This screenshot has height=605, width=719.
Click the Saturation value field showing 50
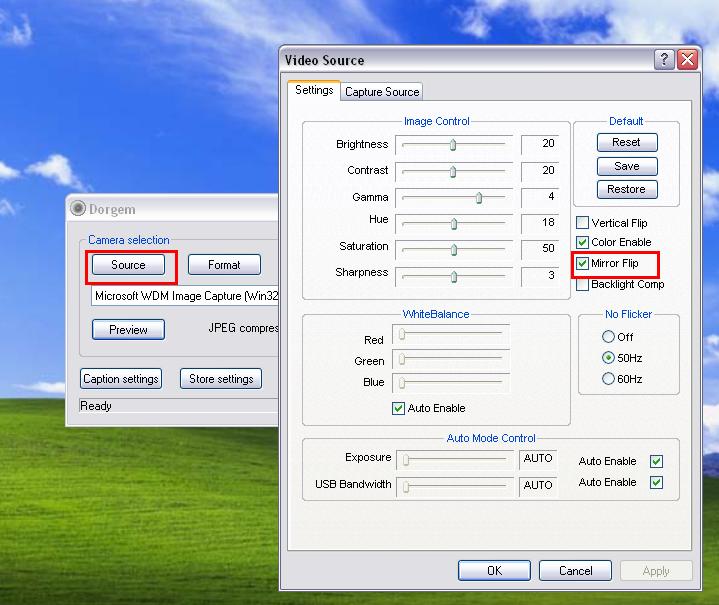[540, 249]
